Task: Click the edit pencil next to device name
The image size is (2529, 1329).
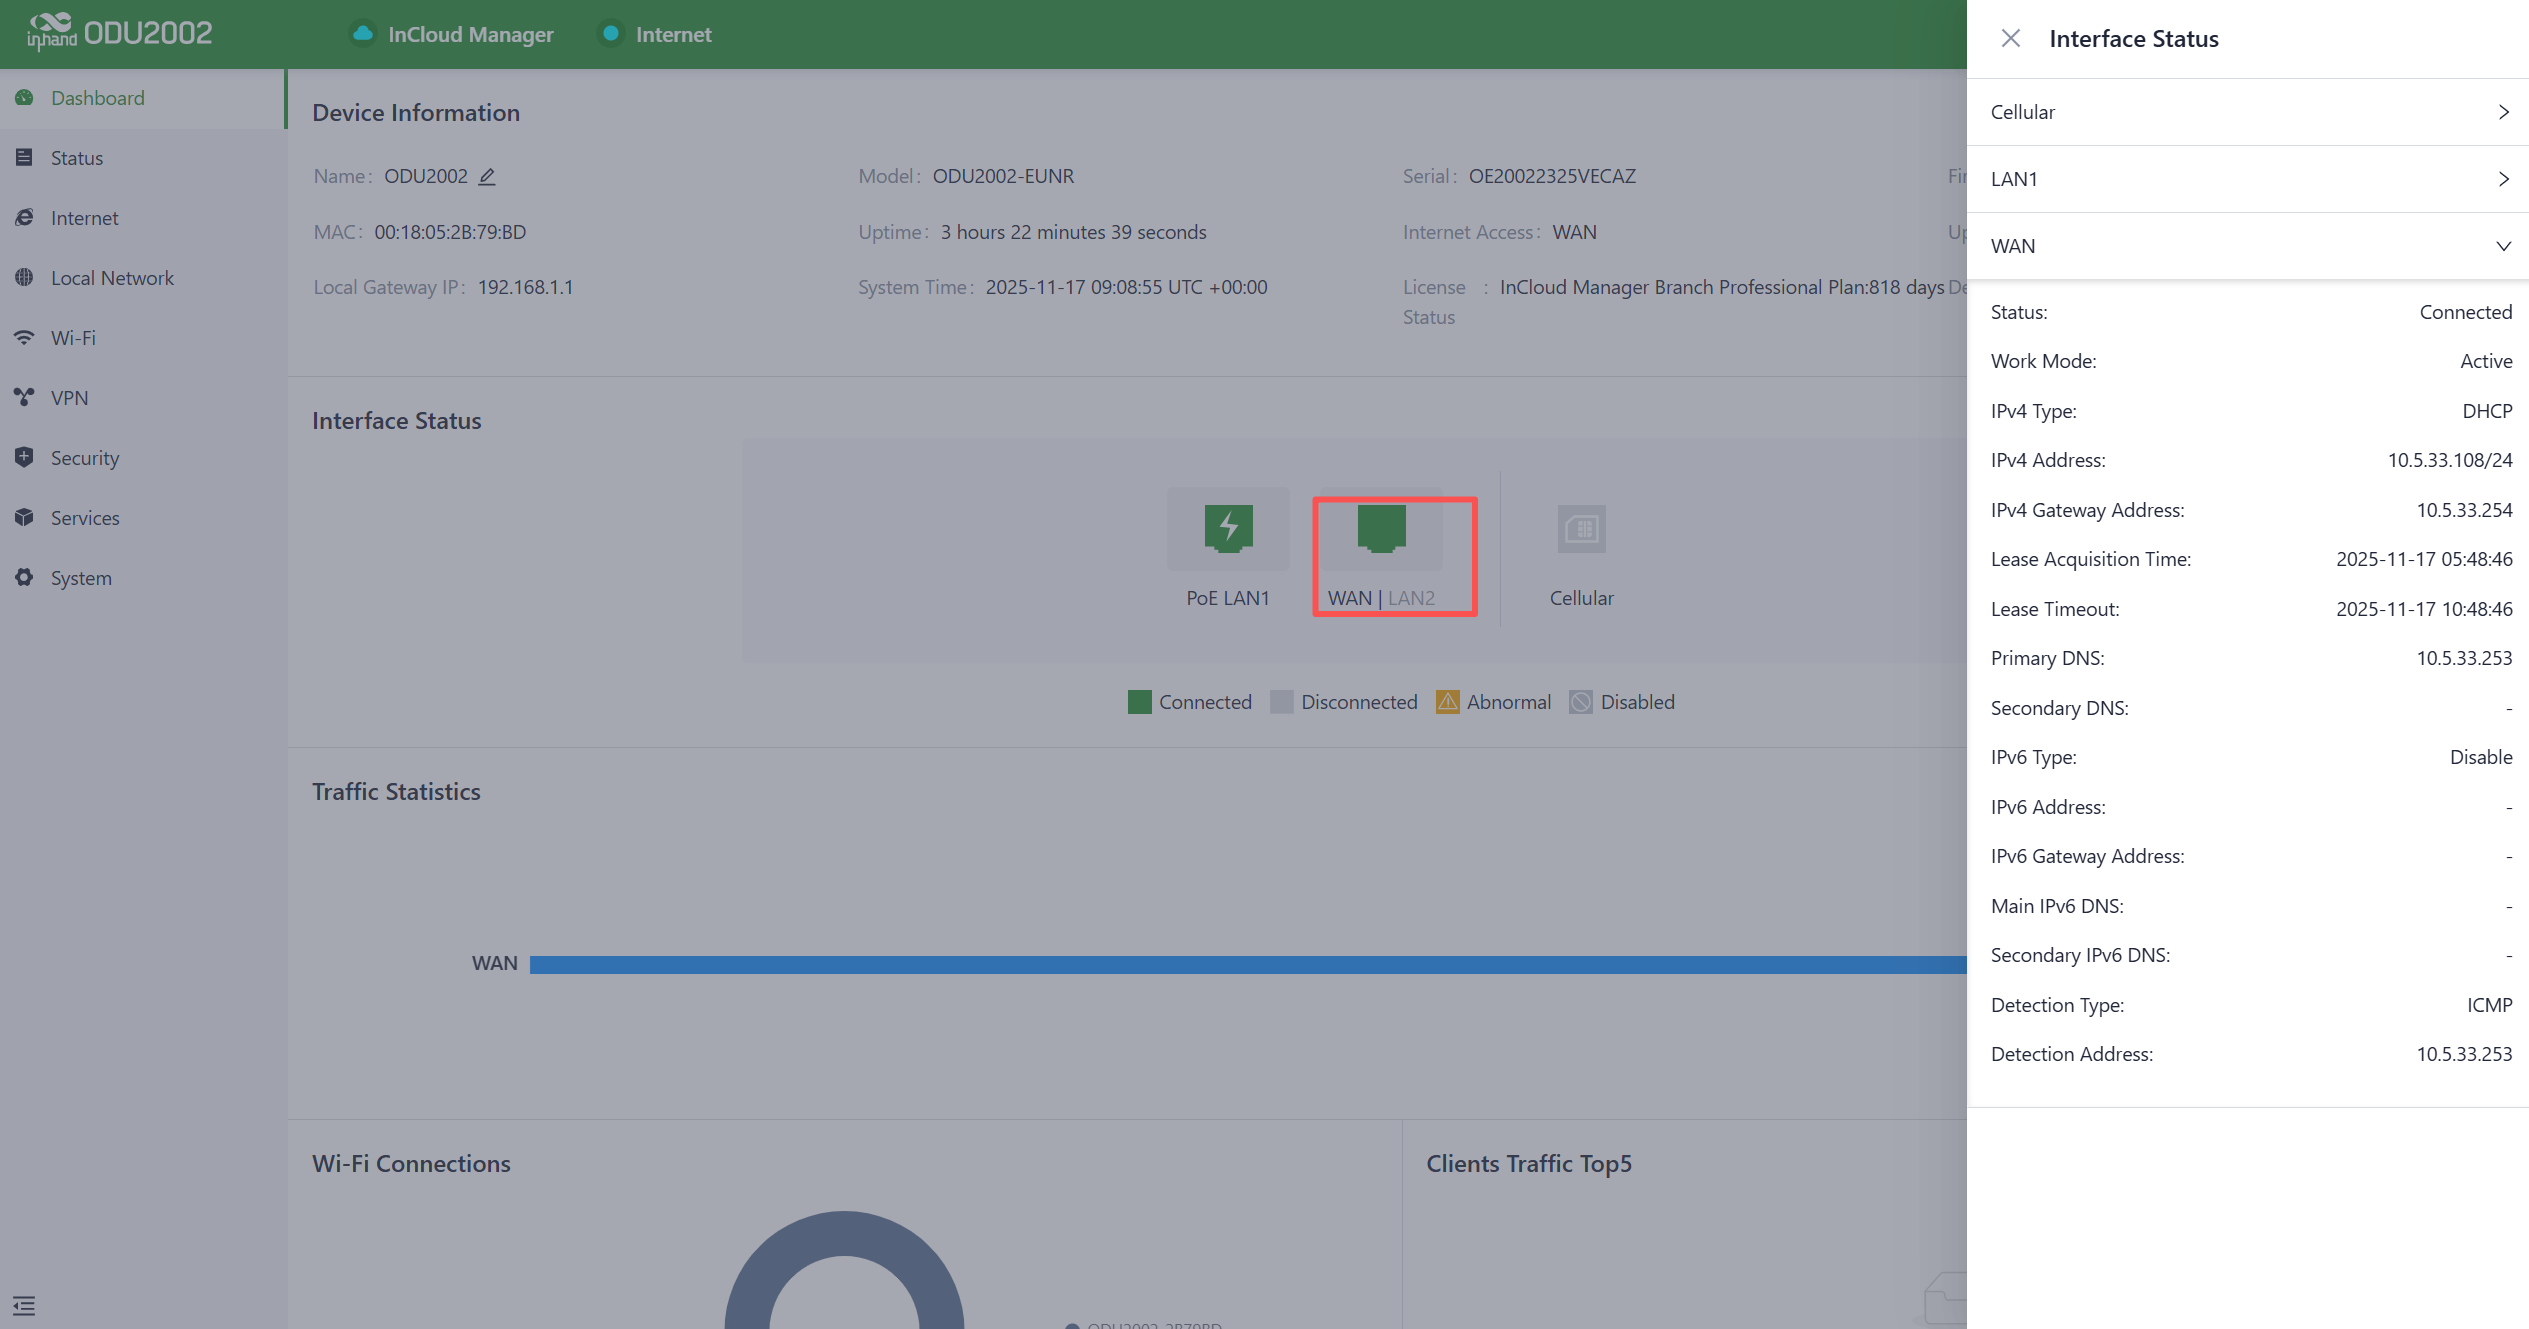Action: [x=487, y=177]
